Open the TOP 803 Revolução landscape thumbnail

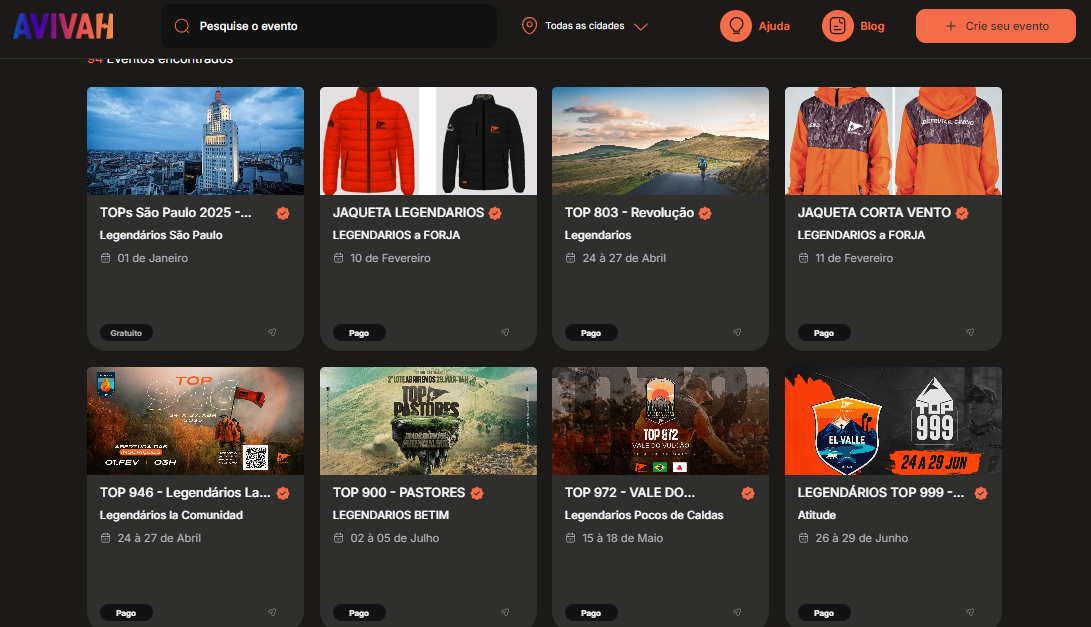[660, 141]
